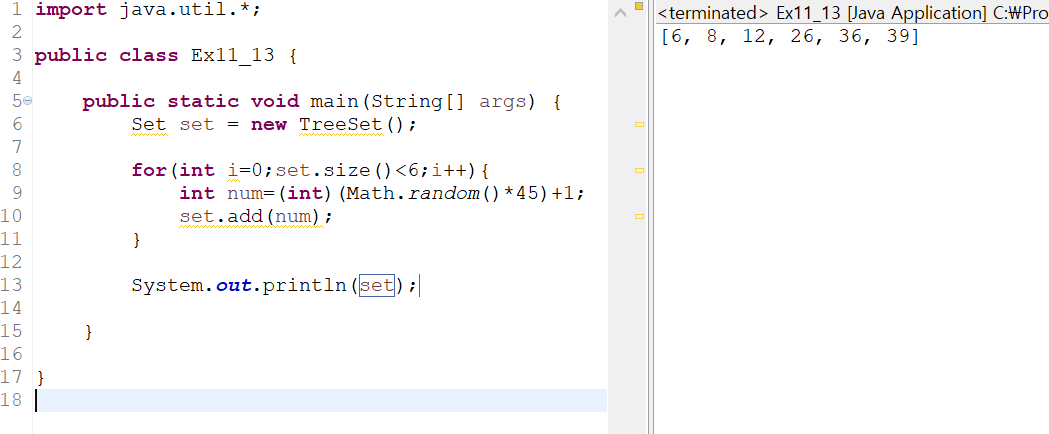Click line number 18 in the gutter
Screen dimensions: 1049x434
click(13, 400)
